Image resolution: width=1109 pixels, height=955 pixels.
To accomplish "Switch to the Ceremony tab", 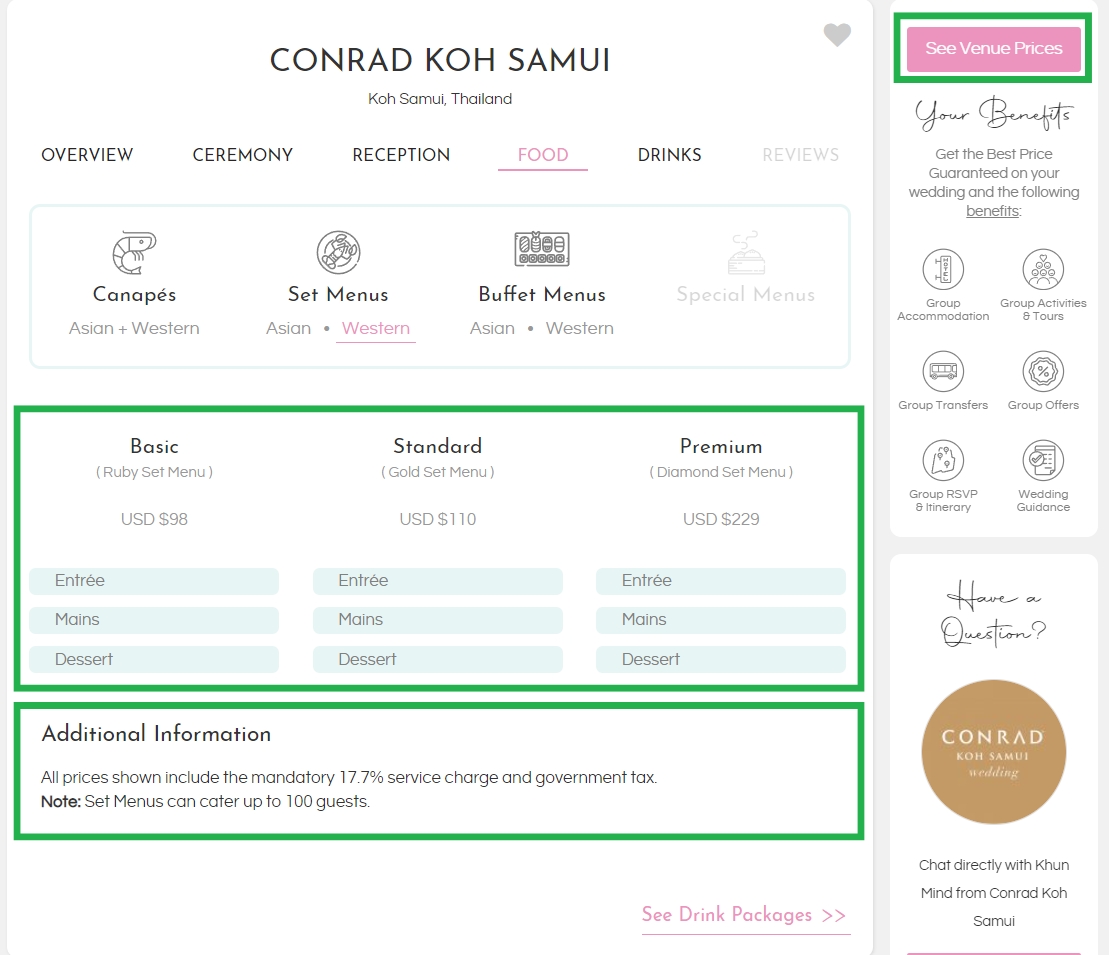I will (x=243, y=155).
